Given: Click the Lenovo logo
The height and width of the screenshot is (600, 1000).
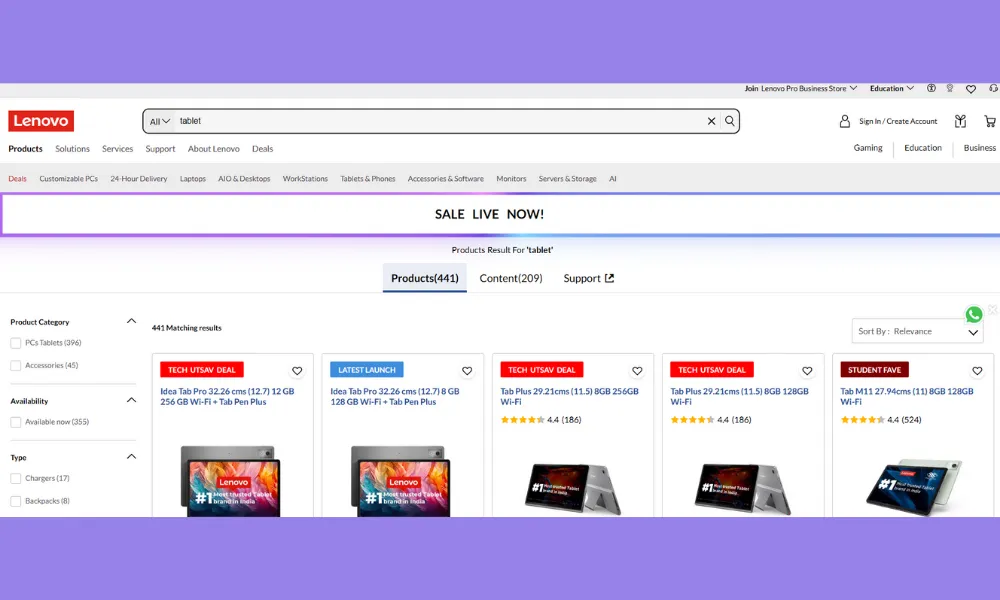Looking at the screenshot, I should 41,121.
